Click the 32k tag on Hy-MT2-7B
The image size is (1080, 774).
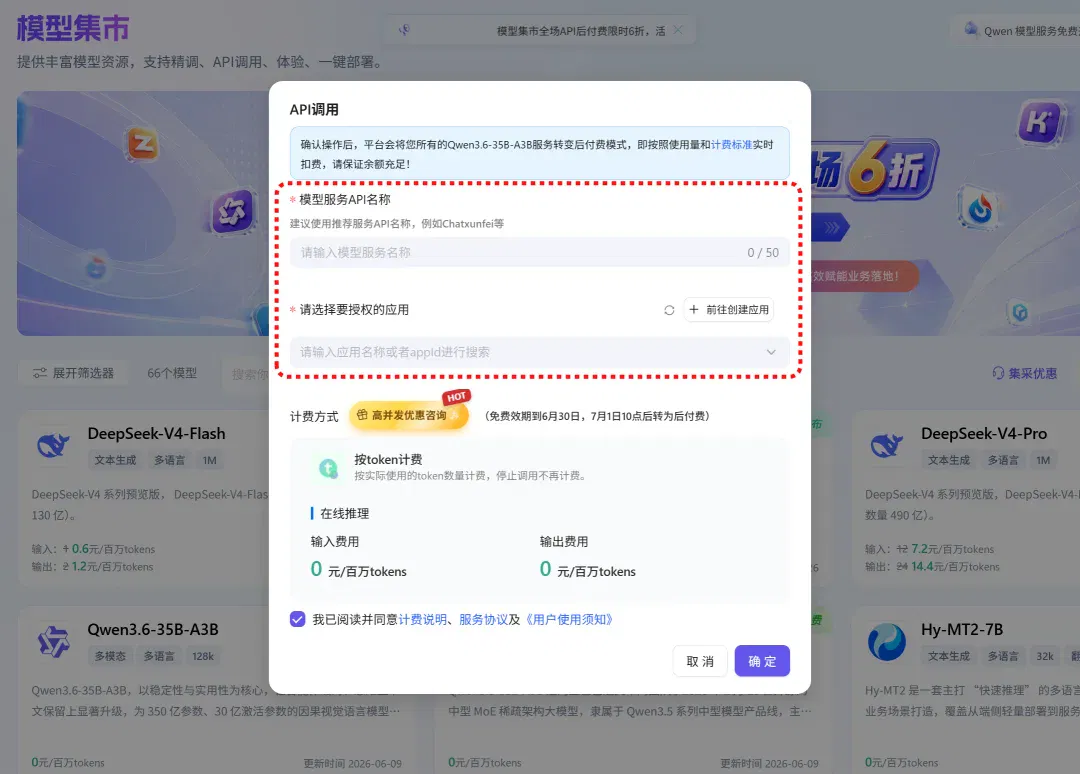point(1045,656)
